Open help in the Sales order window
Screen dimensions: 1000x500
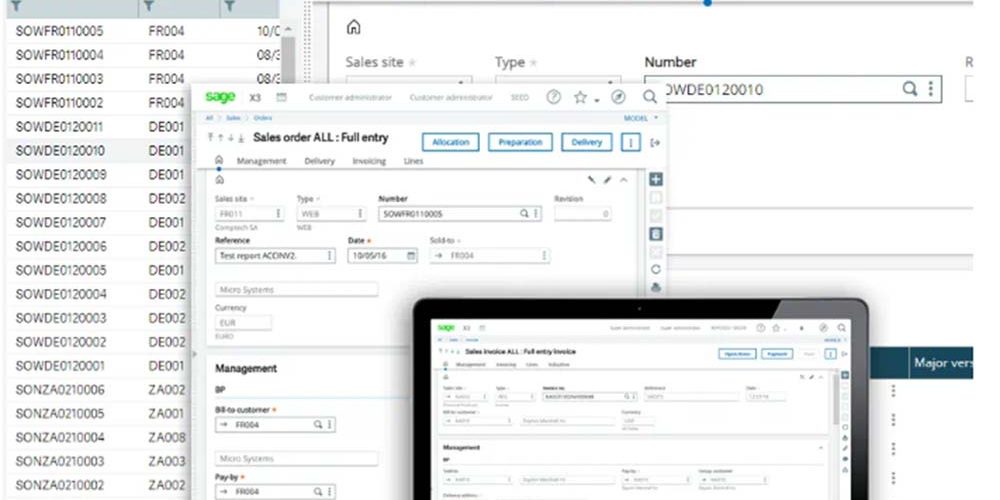point(554,97)
